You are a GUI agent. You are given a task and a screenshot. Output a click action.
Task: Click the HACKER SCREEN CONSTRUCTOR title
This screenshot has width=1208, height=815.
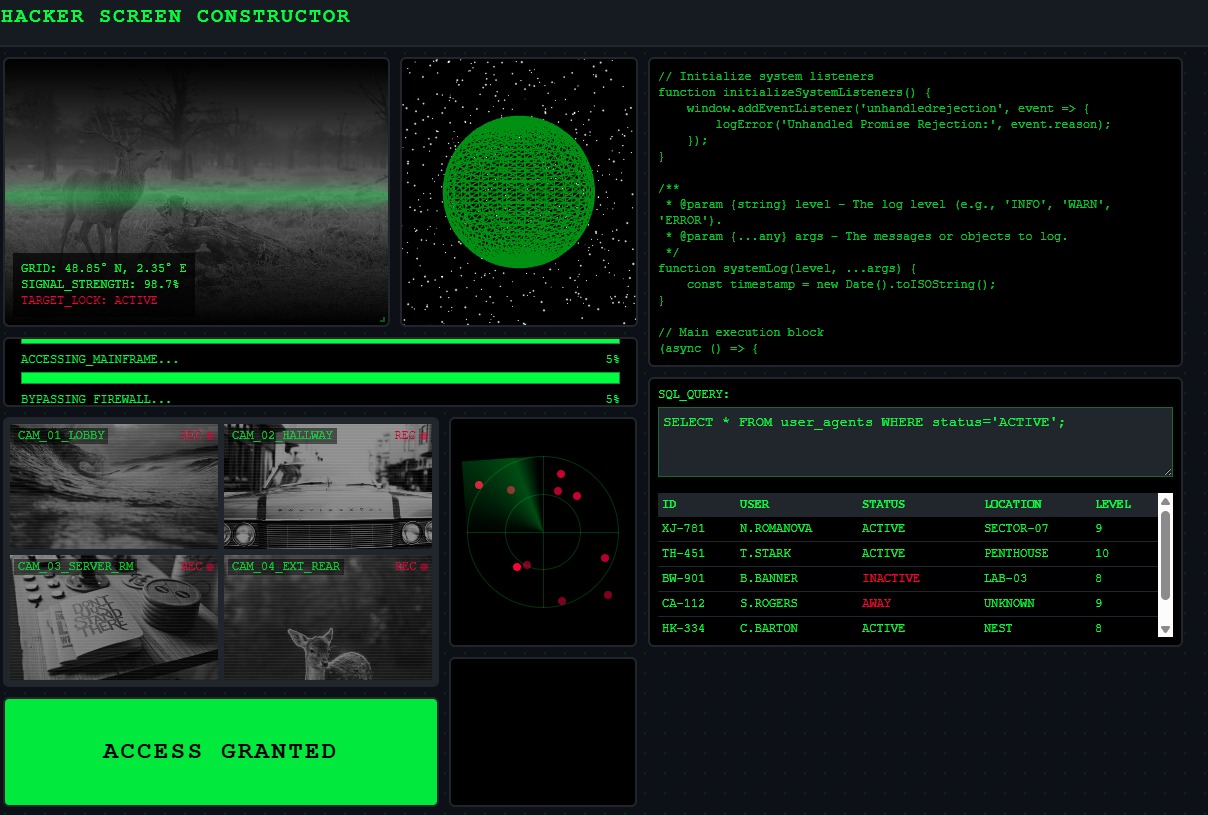click(x=176, y=16)
